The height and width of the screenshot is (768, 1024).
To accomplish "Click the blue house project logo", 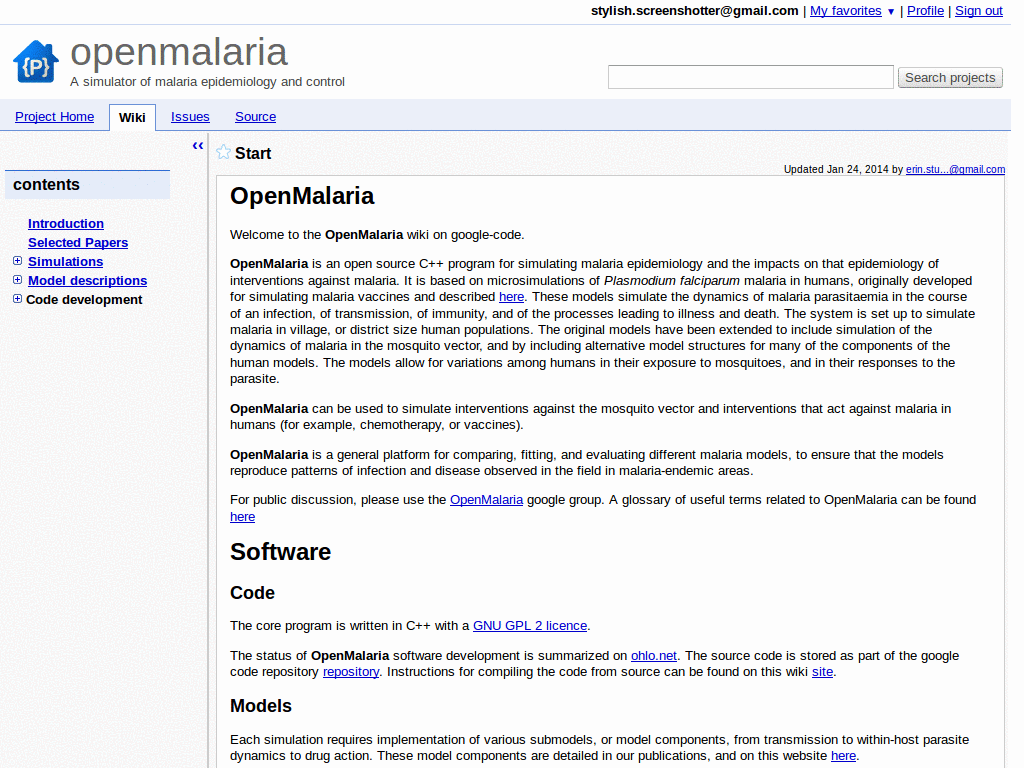I will tap(35, 61).
